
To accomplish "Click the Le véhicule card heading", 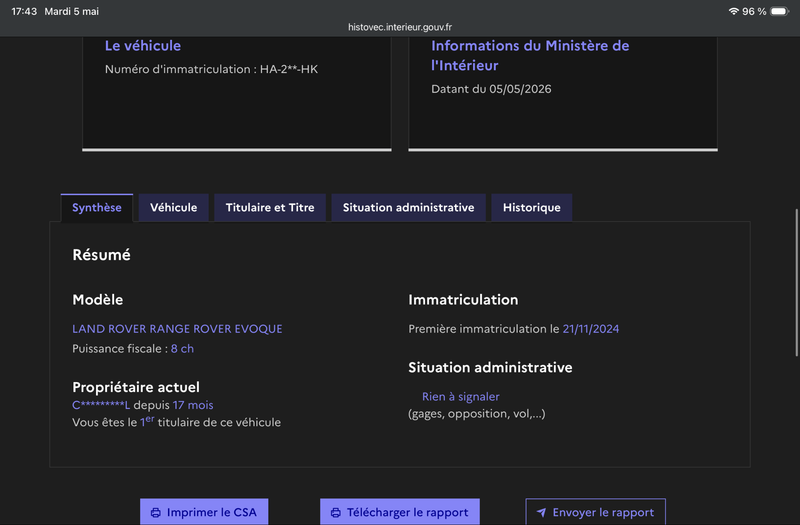I will 143,46.
